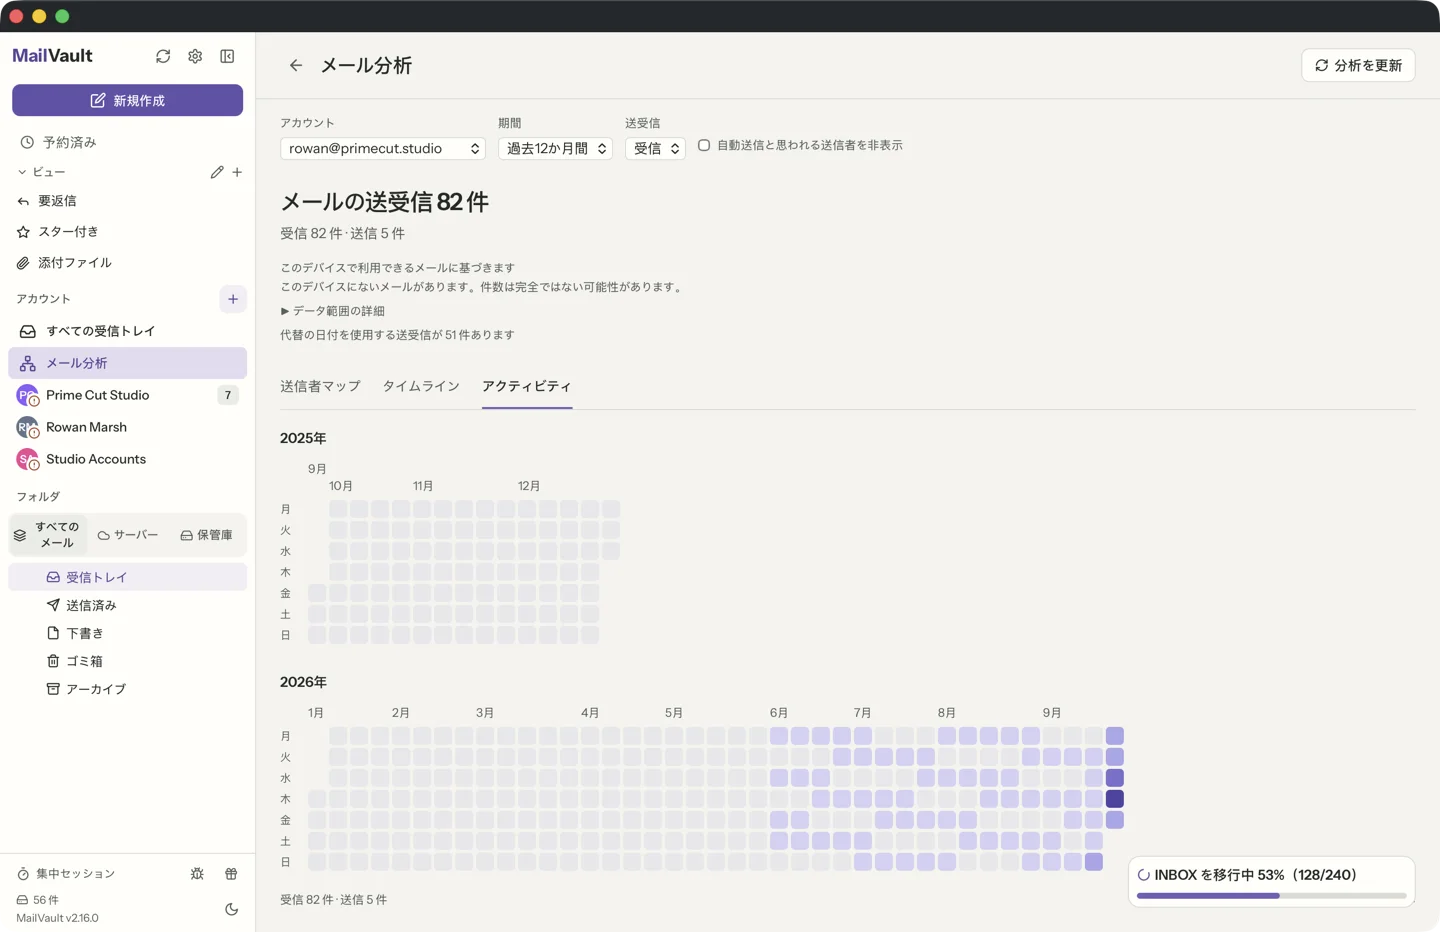1440x932 pixels.
Task: Go back using the left arrow
Action: (x=296, y=65)
